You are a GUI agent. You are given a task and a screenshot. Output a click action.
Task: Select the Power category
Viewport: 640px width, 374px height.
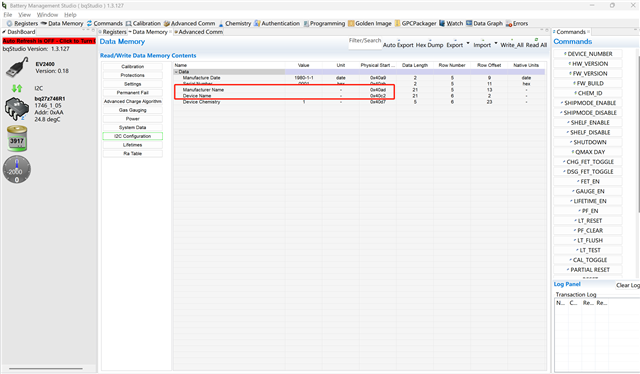(x=133, y=119)
